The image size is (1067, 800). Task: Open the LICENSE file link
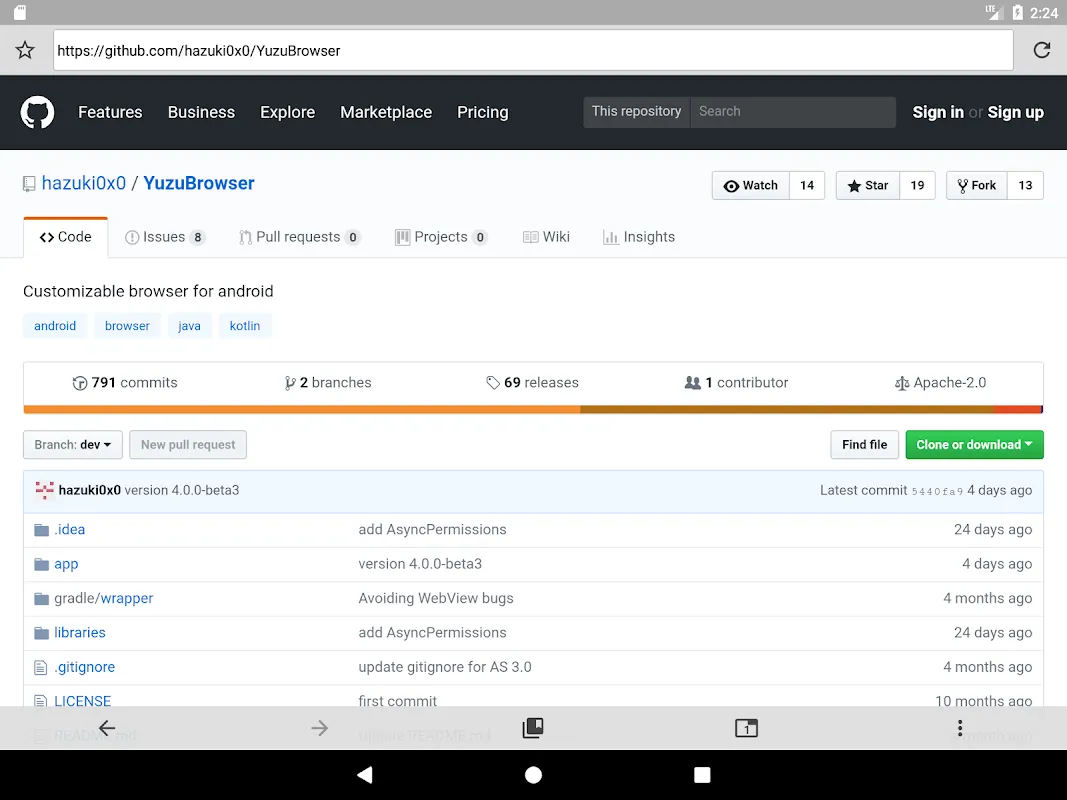coord(82,701)
